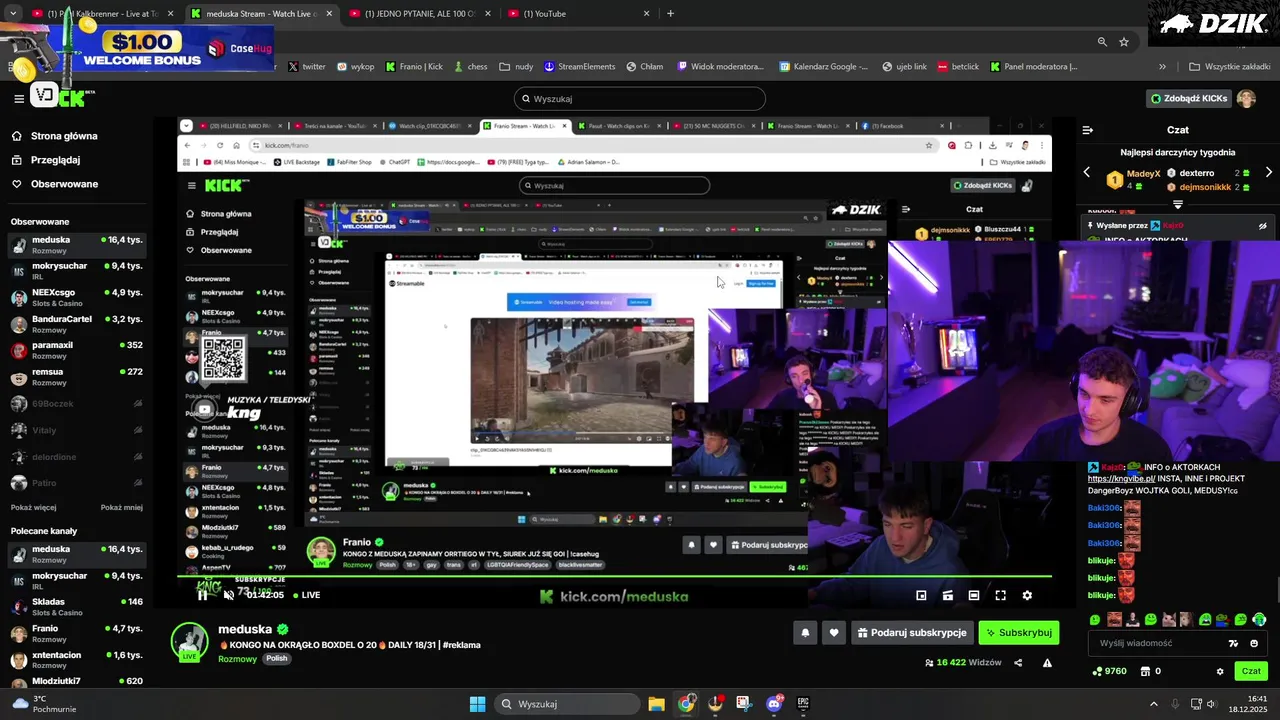Open 7TV emote menu in chat input
The width and height of the screenshot is (1280, 720).
click(1233, 643)
